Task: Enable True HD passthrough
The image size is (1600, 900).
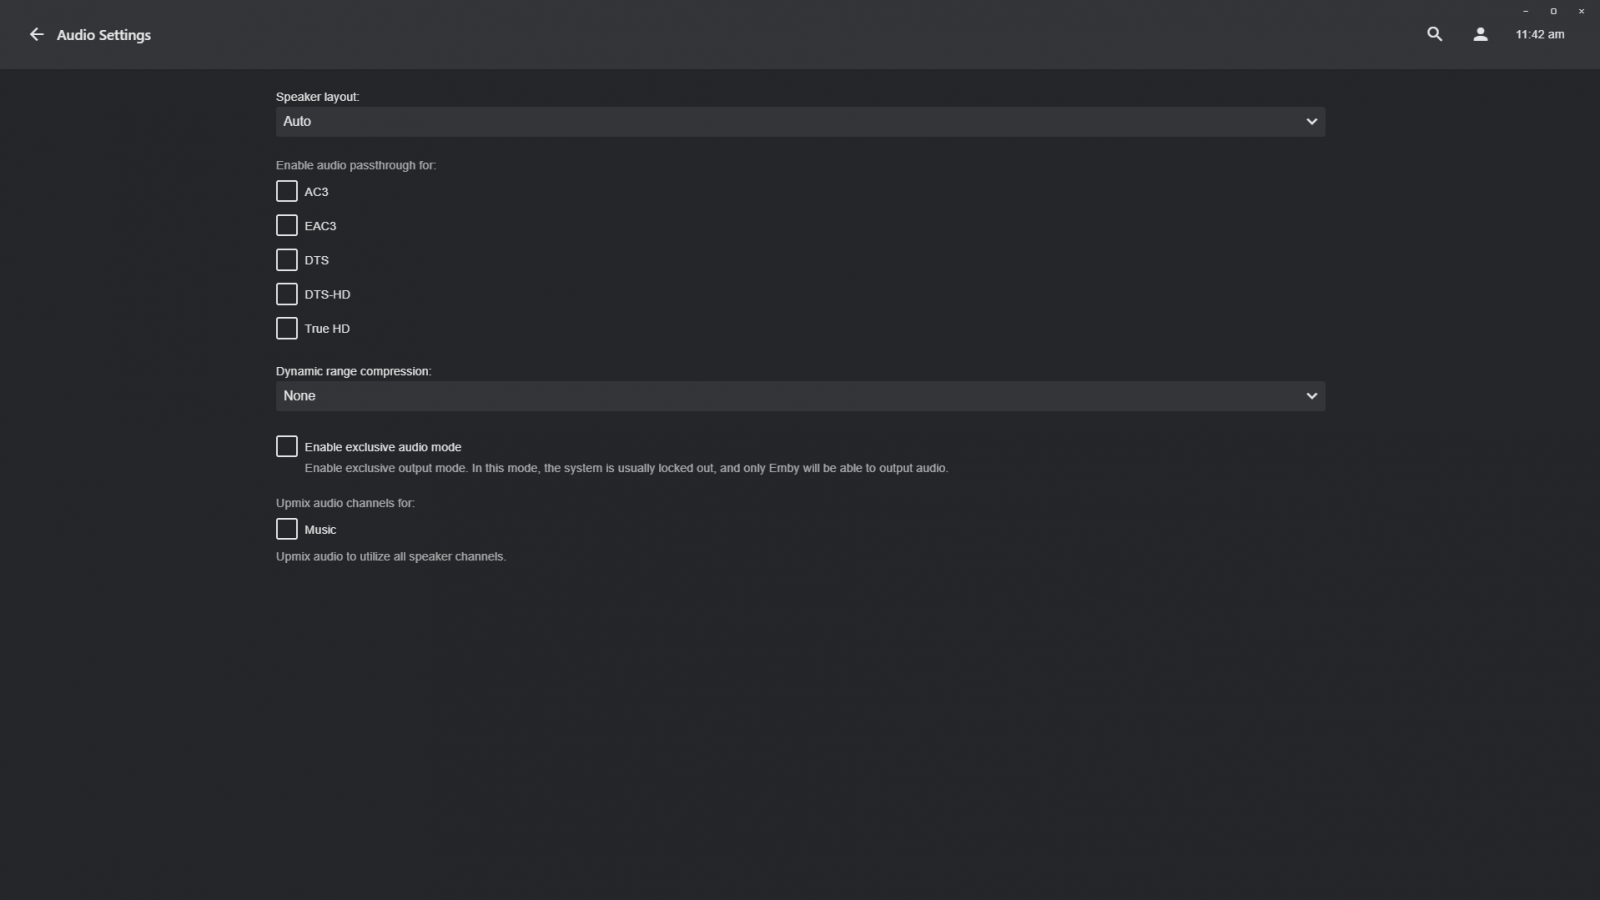Action: pyautogui.click(x=287, y=328)
